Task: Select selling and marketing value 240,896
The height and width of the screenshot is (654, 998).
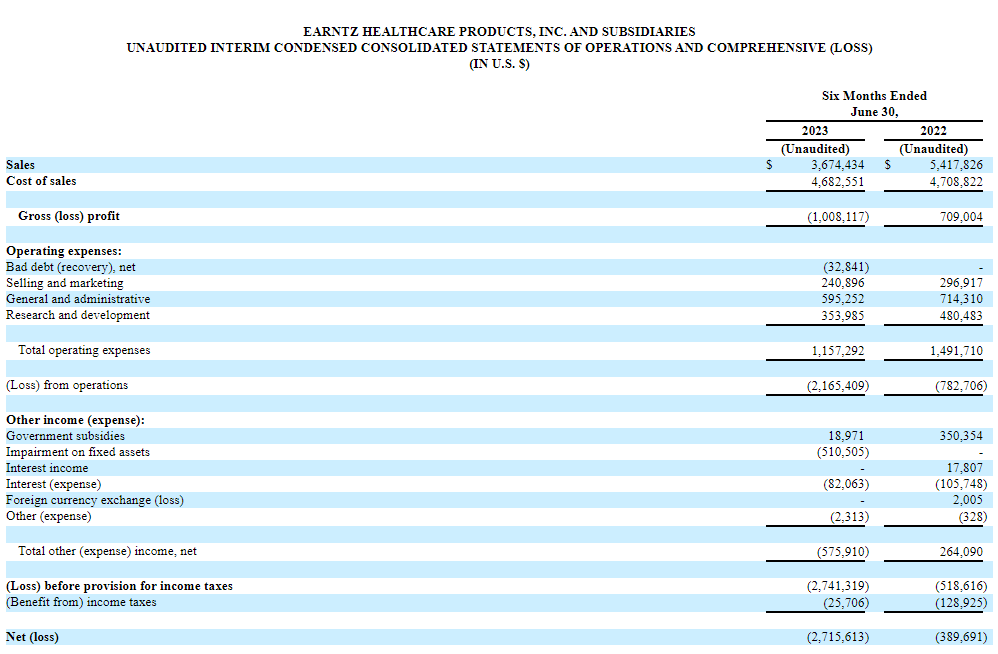Action: click(843, 283)
